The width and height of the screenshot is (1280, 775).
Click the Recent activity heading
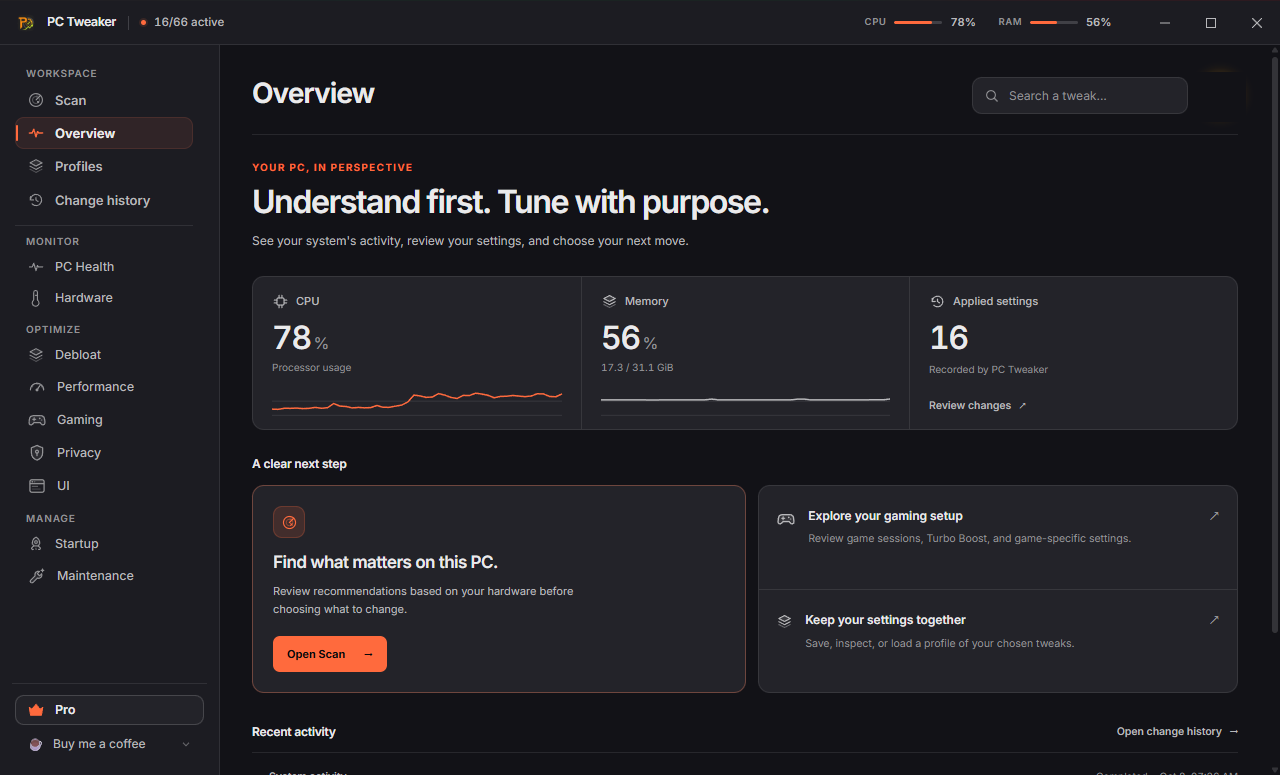coord(294,732)
